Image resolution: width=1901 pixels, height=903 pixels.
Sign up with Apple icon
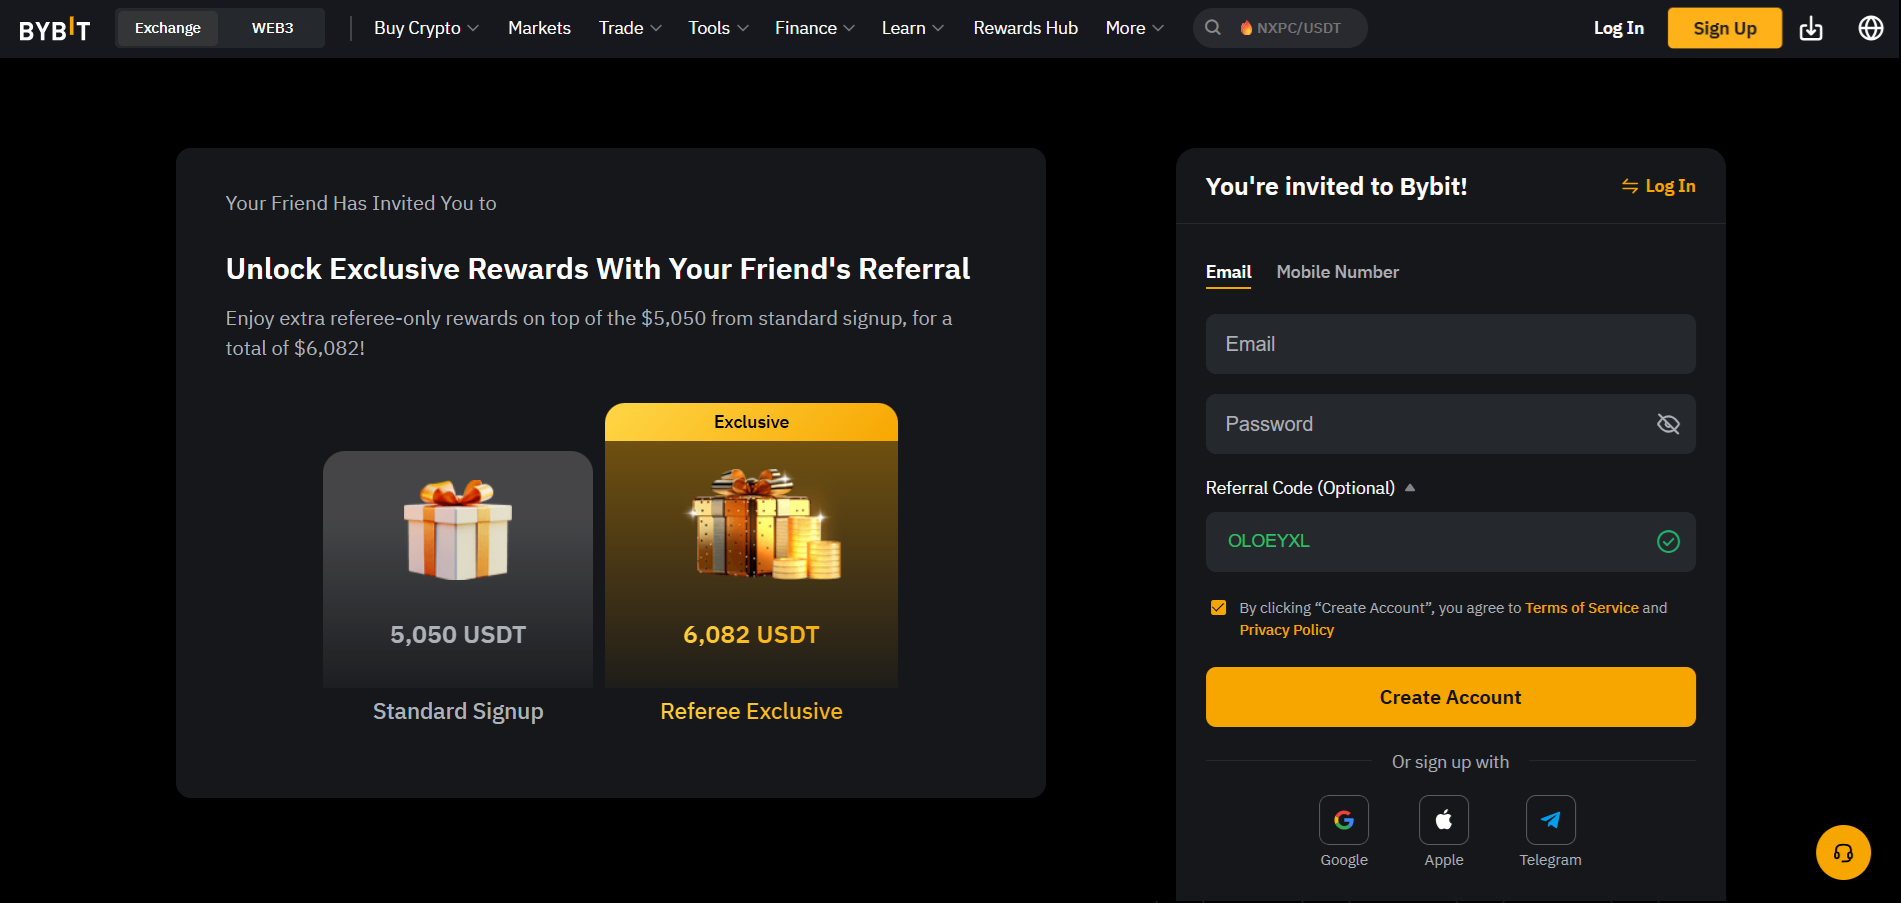pos(1443,820)
